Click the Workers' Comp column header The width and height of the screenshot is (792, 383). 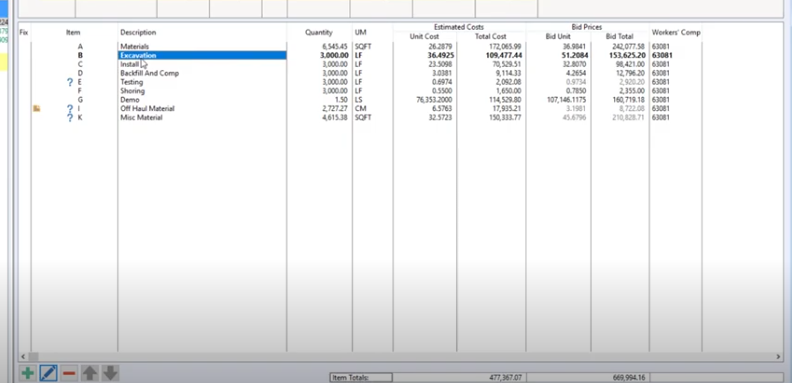click(x=676, y=32)
